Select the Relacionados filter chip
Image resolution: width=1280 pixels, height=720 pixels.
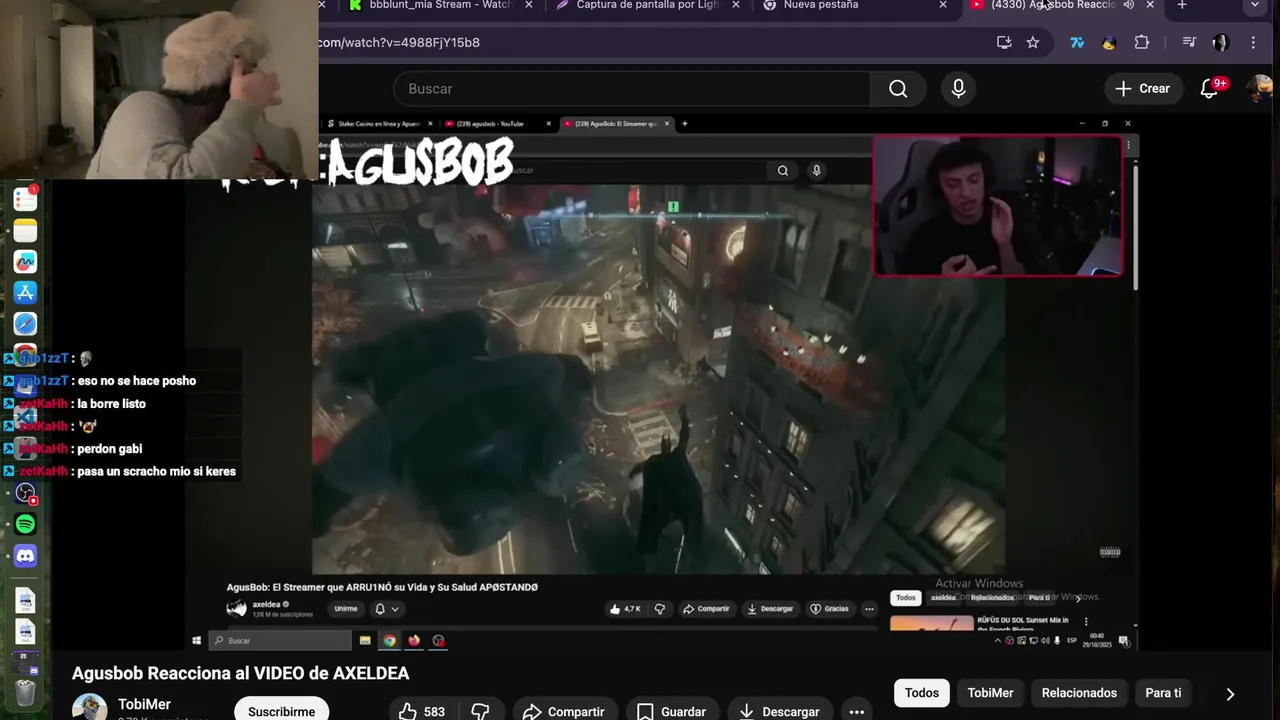click(1079, 693)
